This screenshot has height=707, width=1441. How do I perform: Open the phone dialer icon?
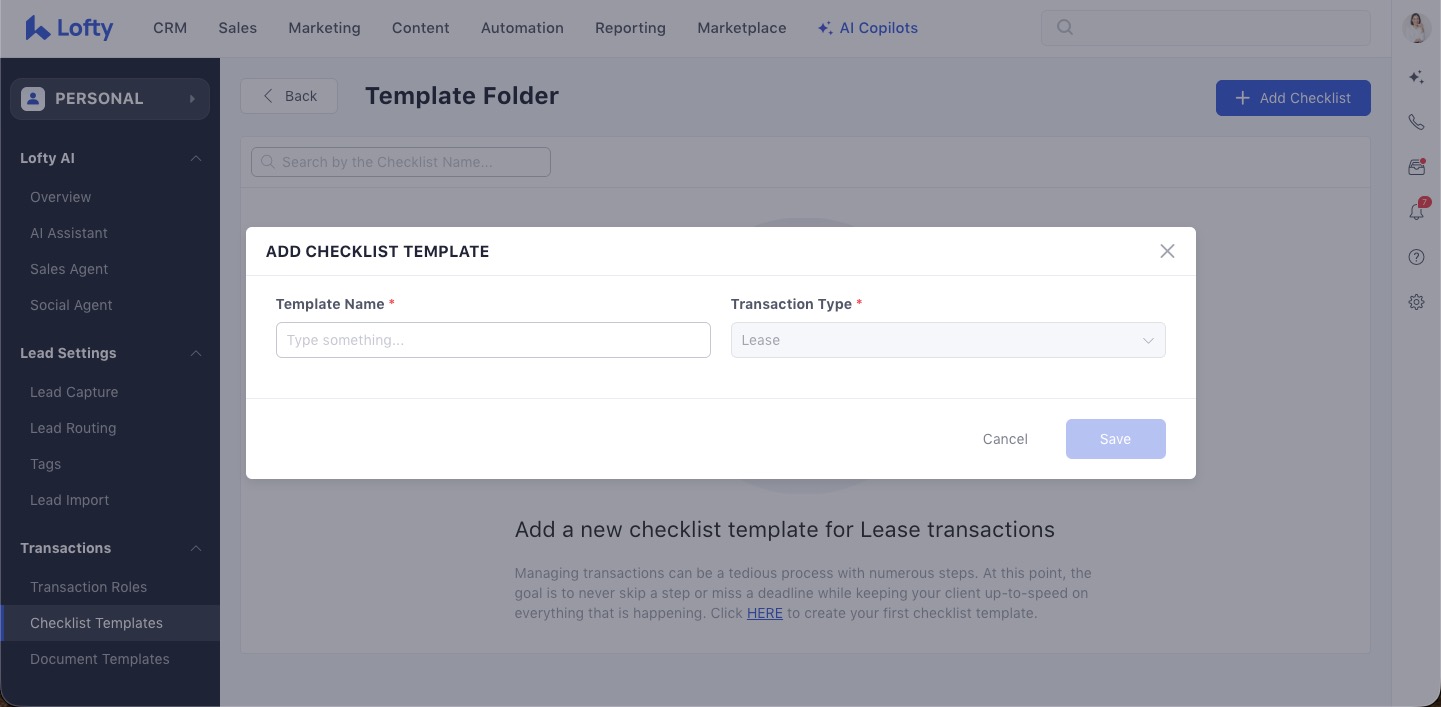(1416, 122)
